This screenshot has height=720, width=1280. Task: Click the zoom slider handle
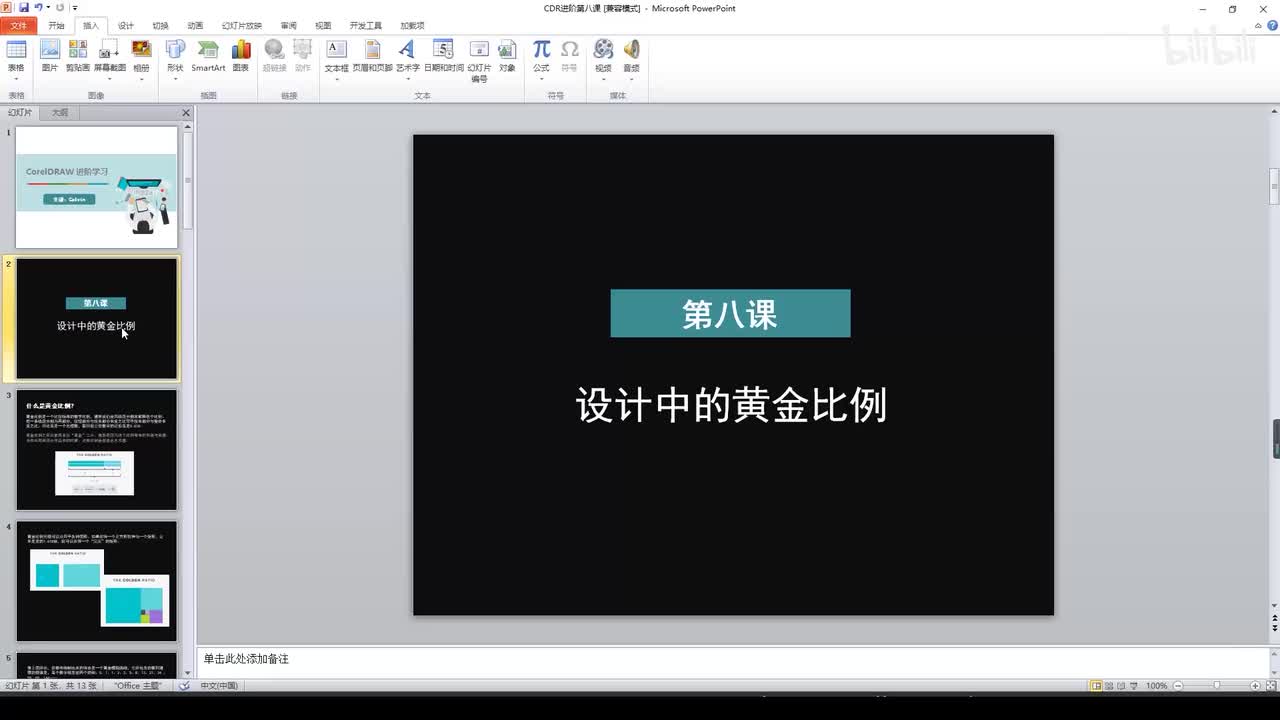[x=1216, y=686]
